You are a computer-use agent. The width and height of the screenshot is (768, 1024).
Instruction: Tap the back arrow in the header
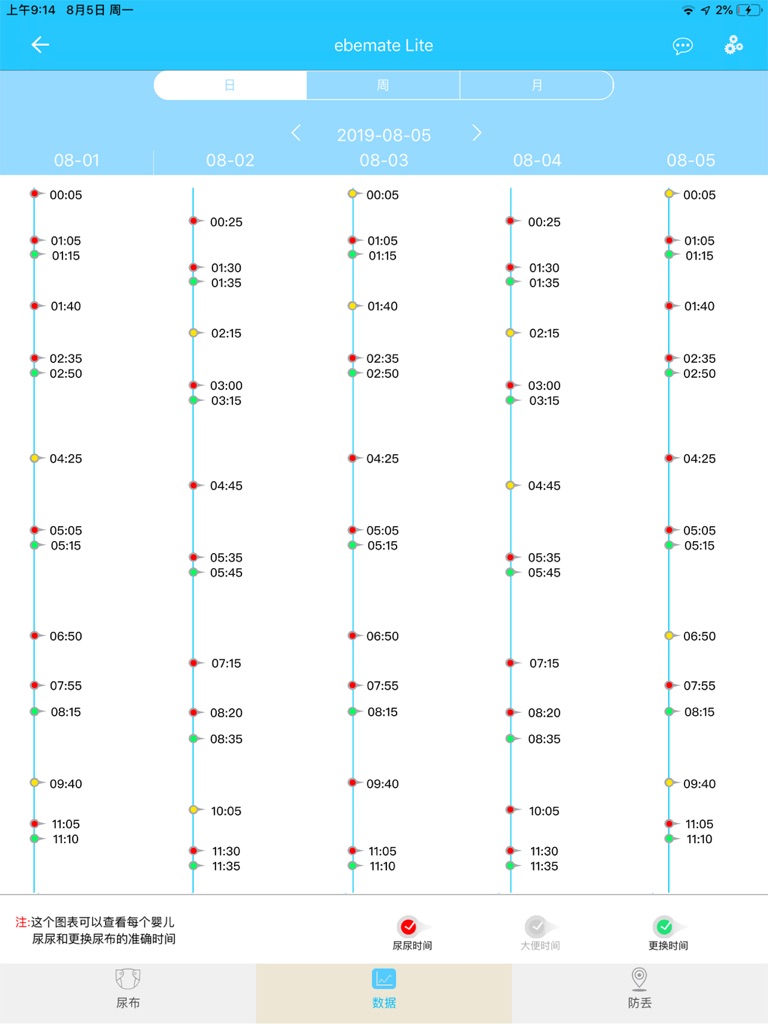pos(39,45)
